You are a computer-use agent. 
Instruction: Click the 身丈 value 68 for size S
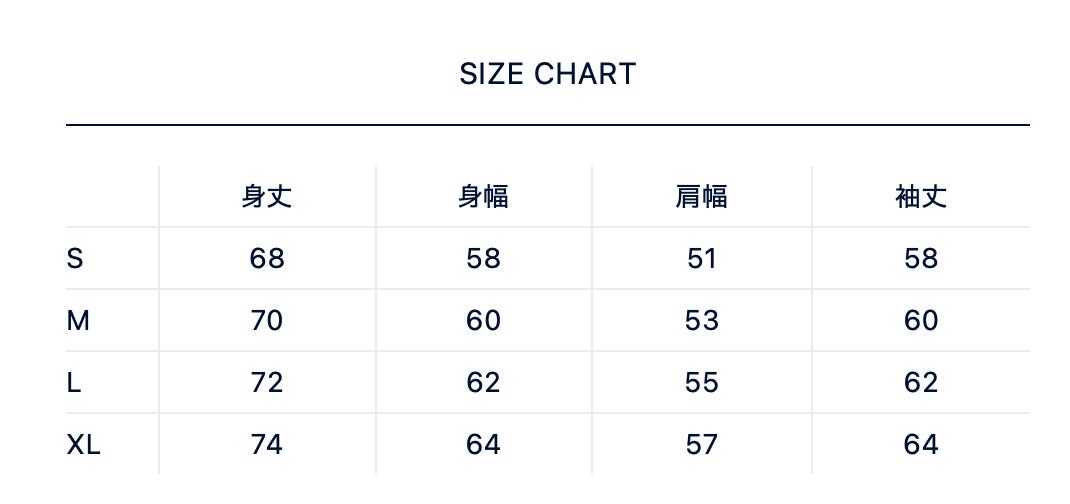pyautogui.click(x=267, y=259)
